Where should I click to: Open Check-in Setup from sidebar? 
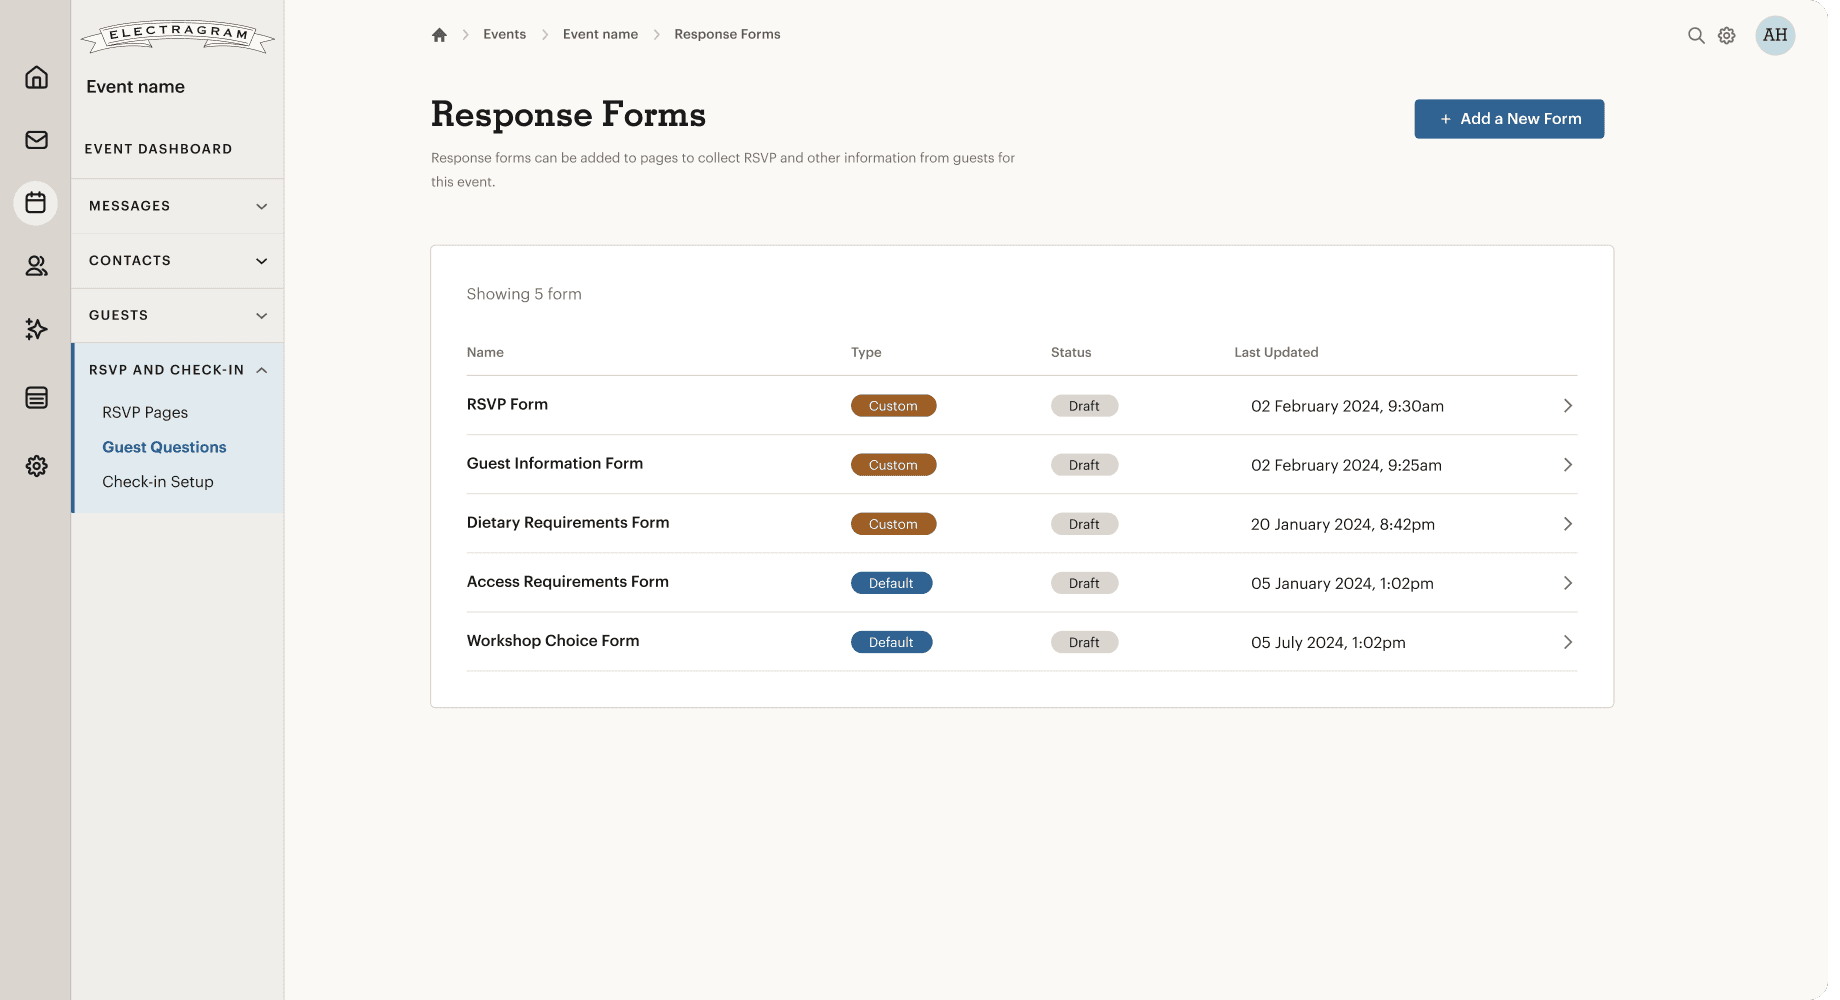click(x=158, y=481)
